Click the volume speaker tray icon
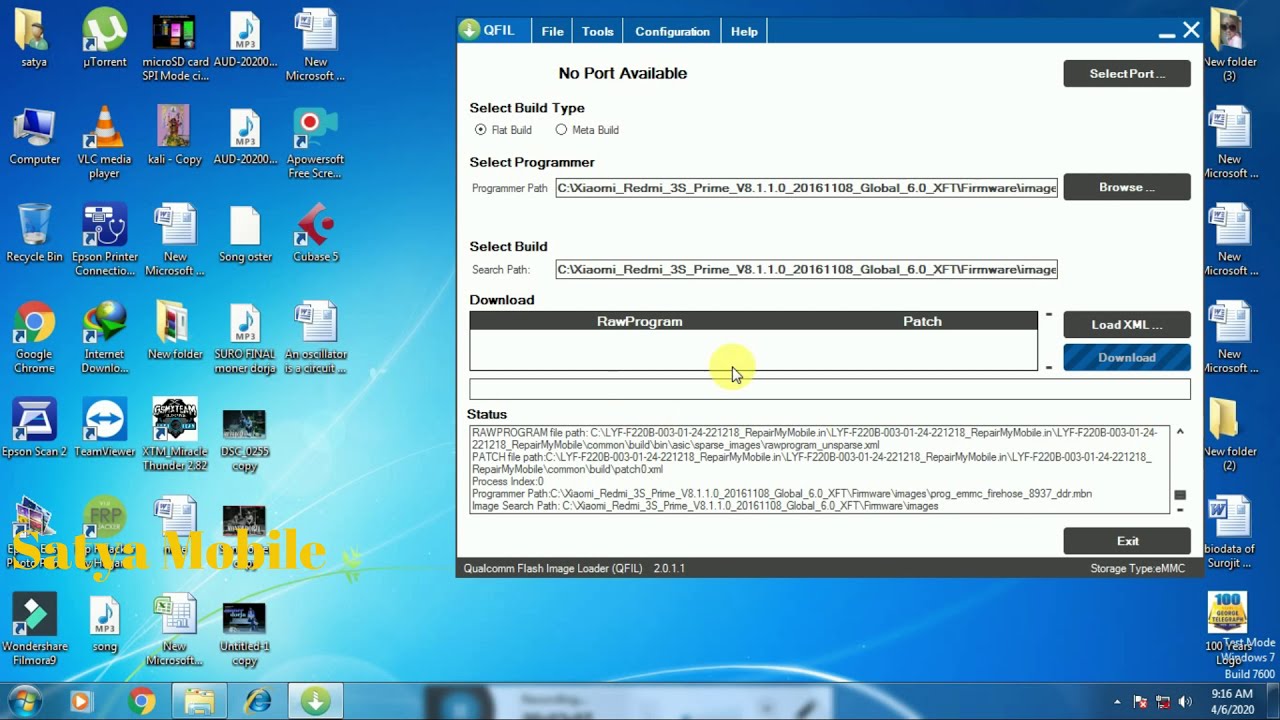The image size is (1280, 720). tap(1185, 702)
